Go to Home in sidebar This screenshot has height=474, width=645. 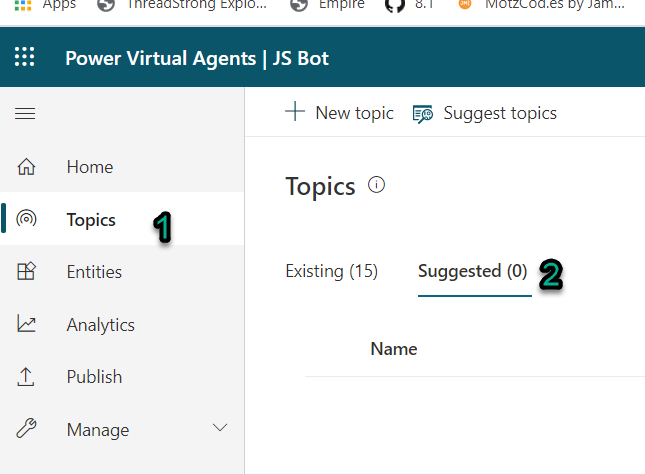(x=122, y=167)
